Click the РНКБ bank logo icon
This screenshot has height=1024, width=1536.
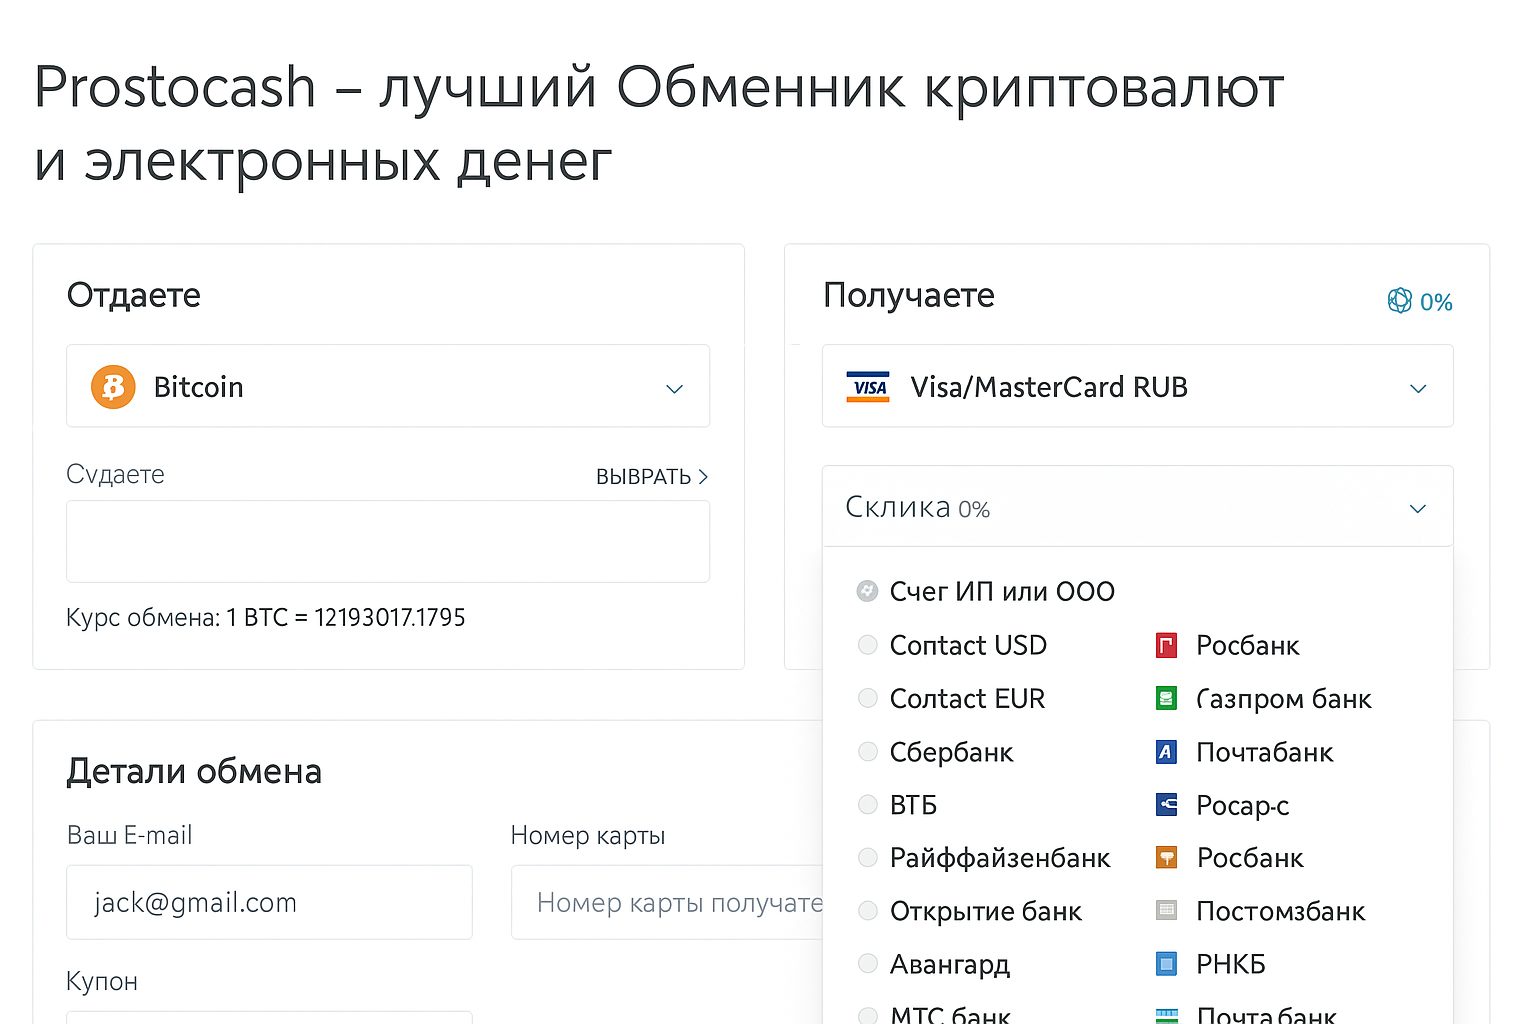(x=1165, y=963)
